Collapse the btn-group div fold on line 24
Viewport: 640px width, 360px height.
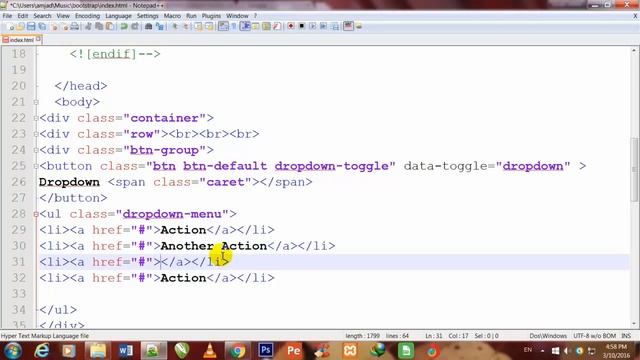coord(36,150)
